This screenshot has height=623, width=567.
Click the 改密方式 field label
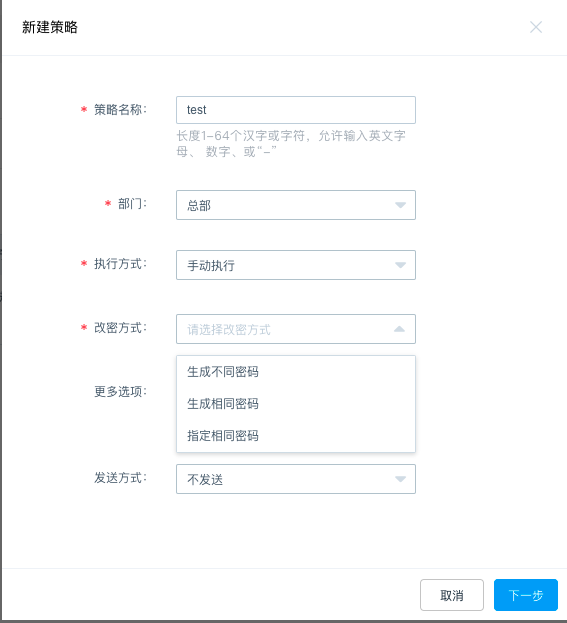click(x=120, y=328)
